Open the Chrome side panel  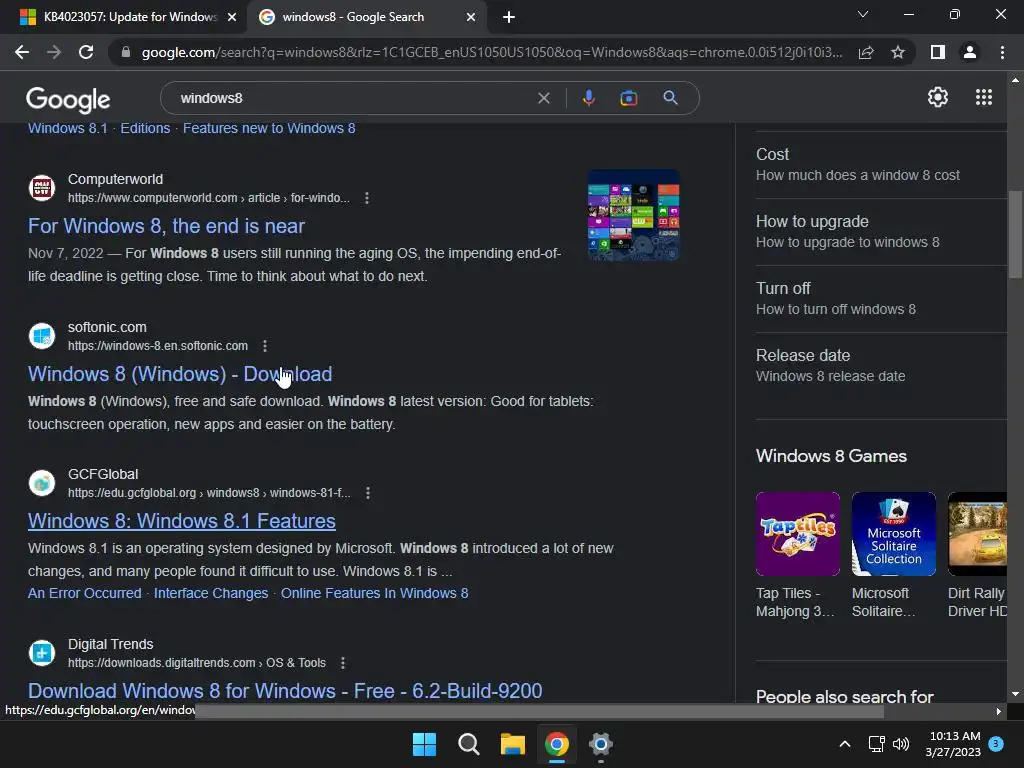(938, 52)
